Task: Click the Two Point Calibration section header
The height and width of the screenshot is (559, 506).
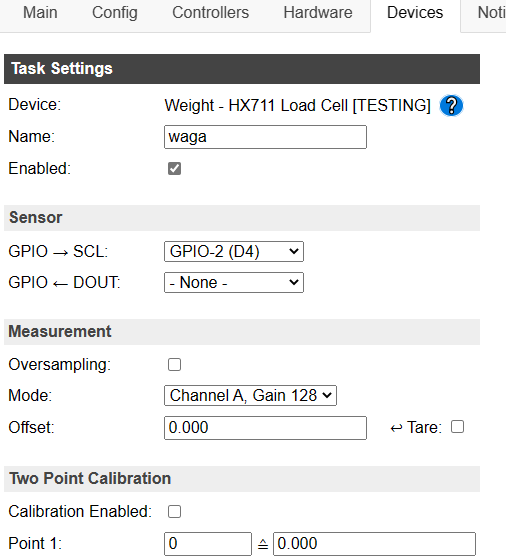Action: coord(242,479)
